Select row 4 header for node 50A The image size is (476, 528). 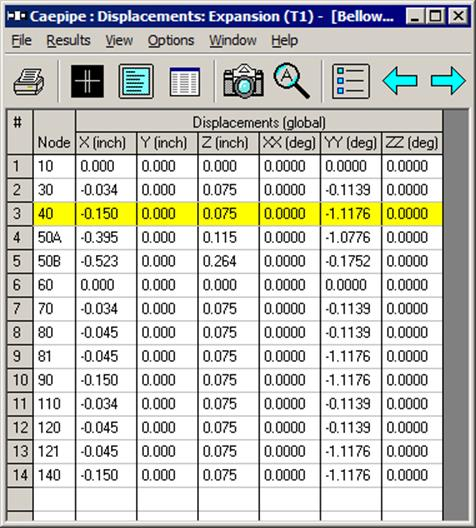tap(20, 238)
